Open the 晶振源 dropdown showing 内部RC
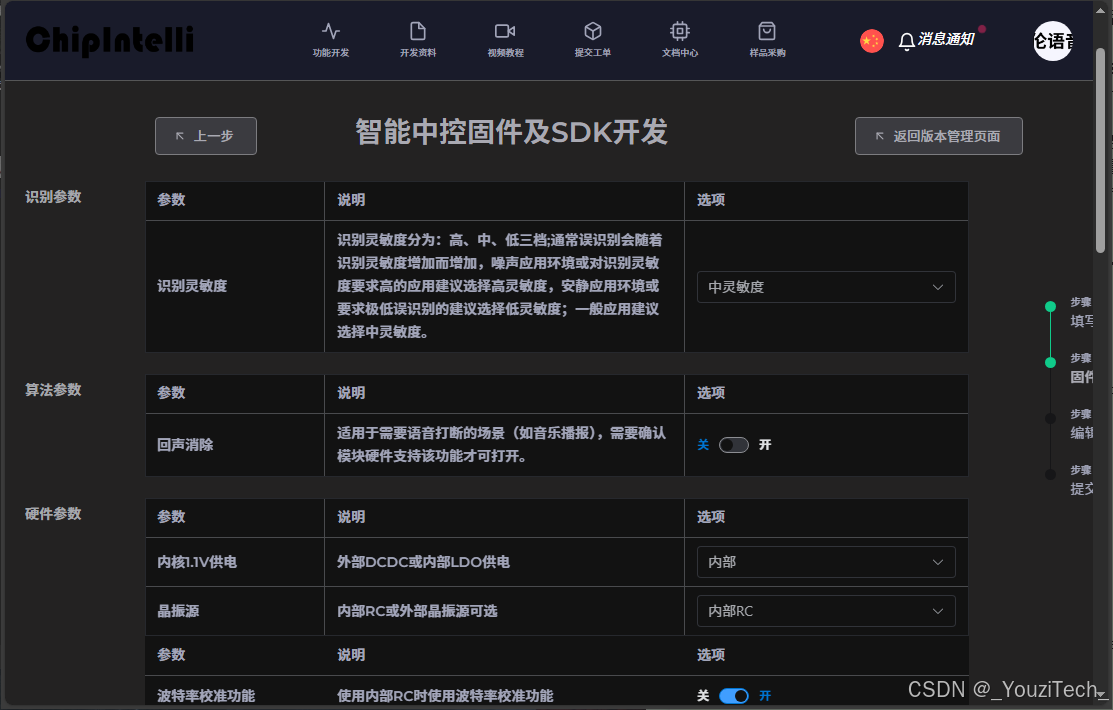The image size is (1113, 710). pyautogui.click(x=825, y=610)
